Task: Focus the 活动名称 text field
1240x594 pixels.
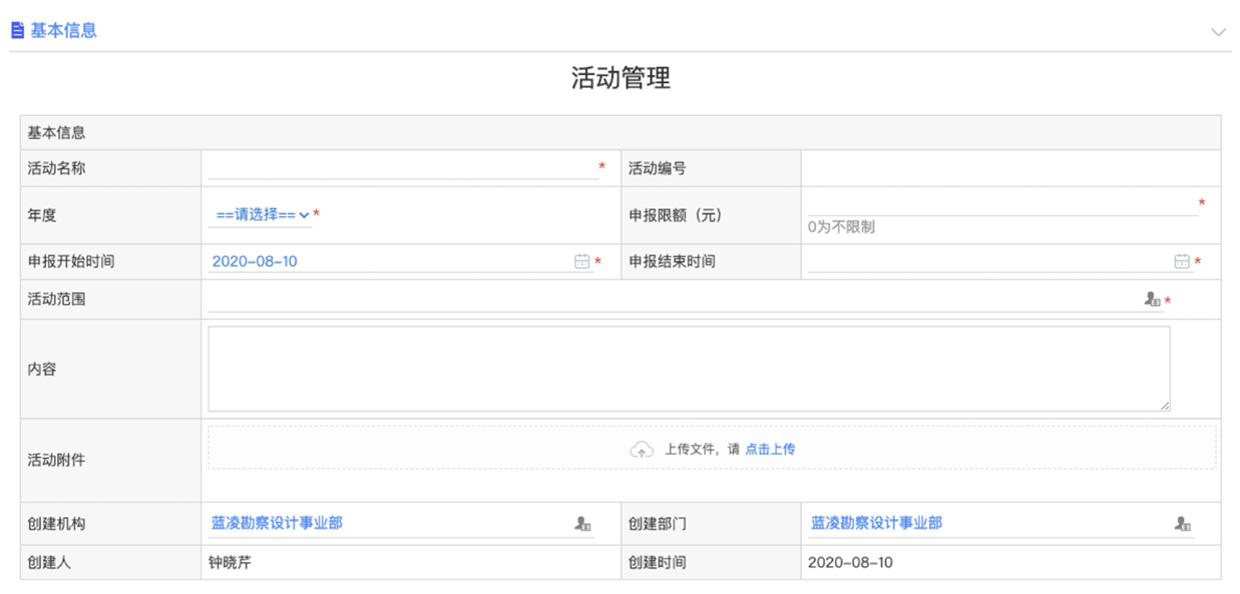Action: (x=402, y=168)
